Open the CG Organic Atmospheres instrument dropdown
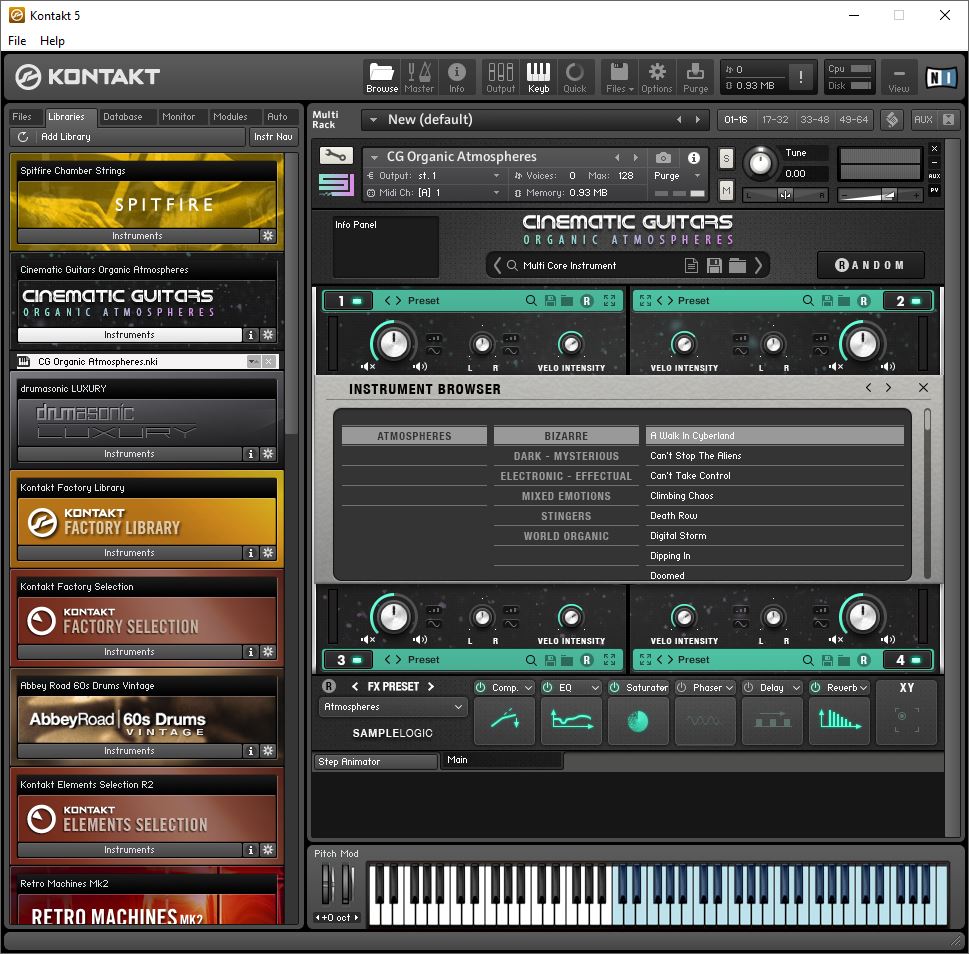 (x=373, y=158)
